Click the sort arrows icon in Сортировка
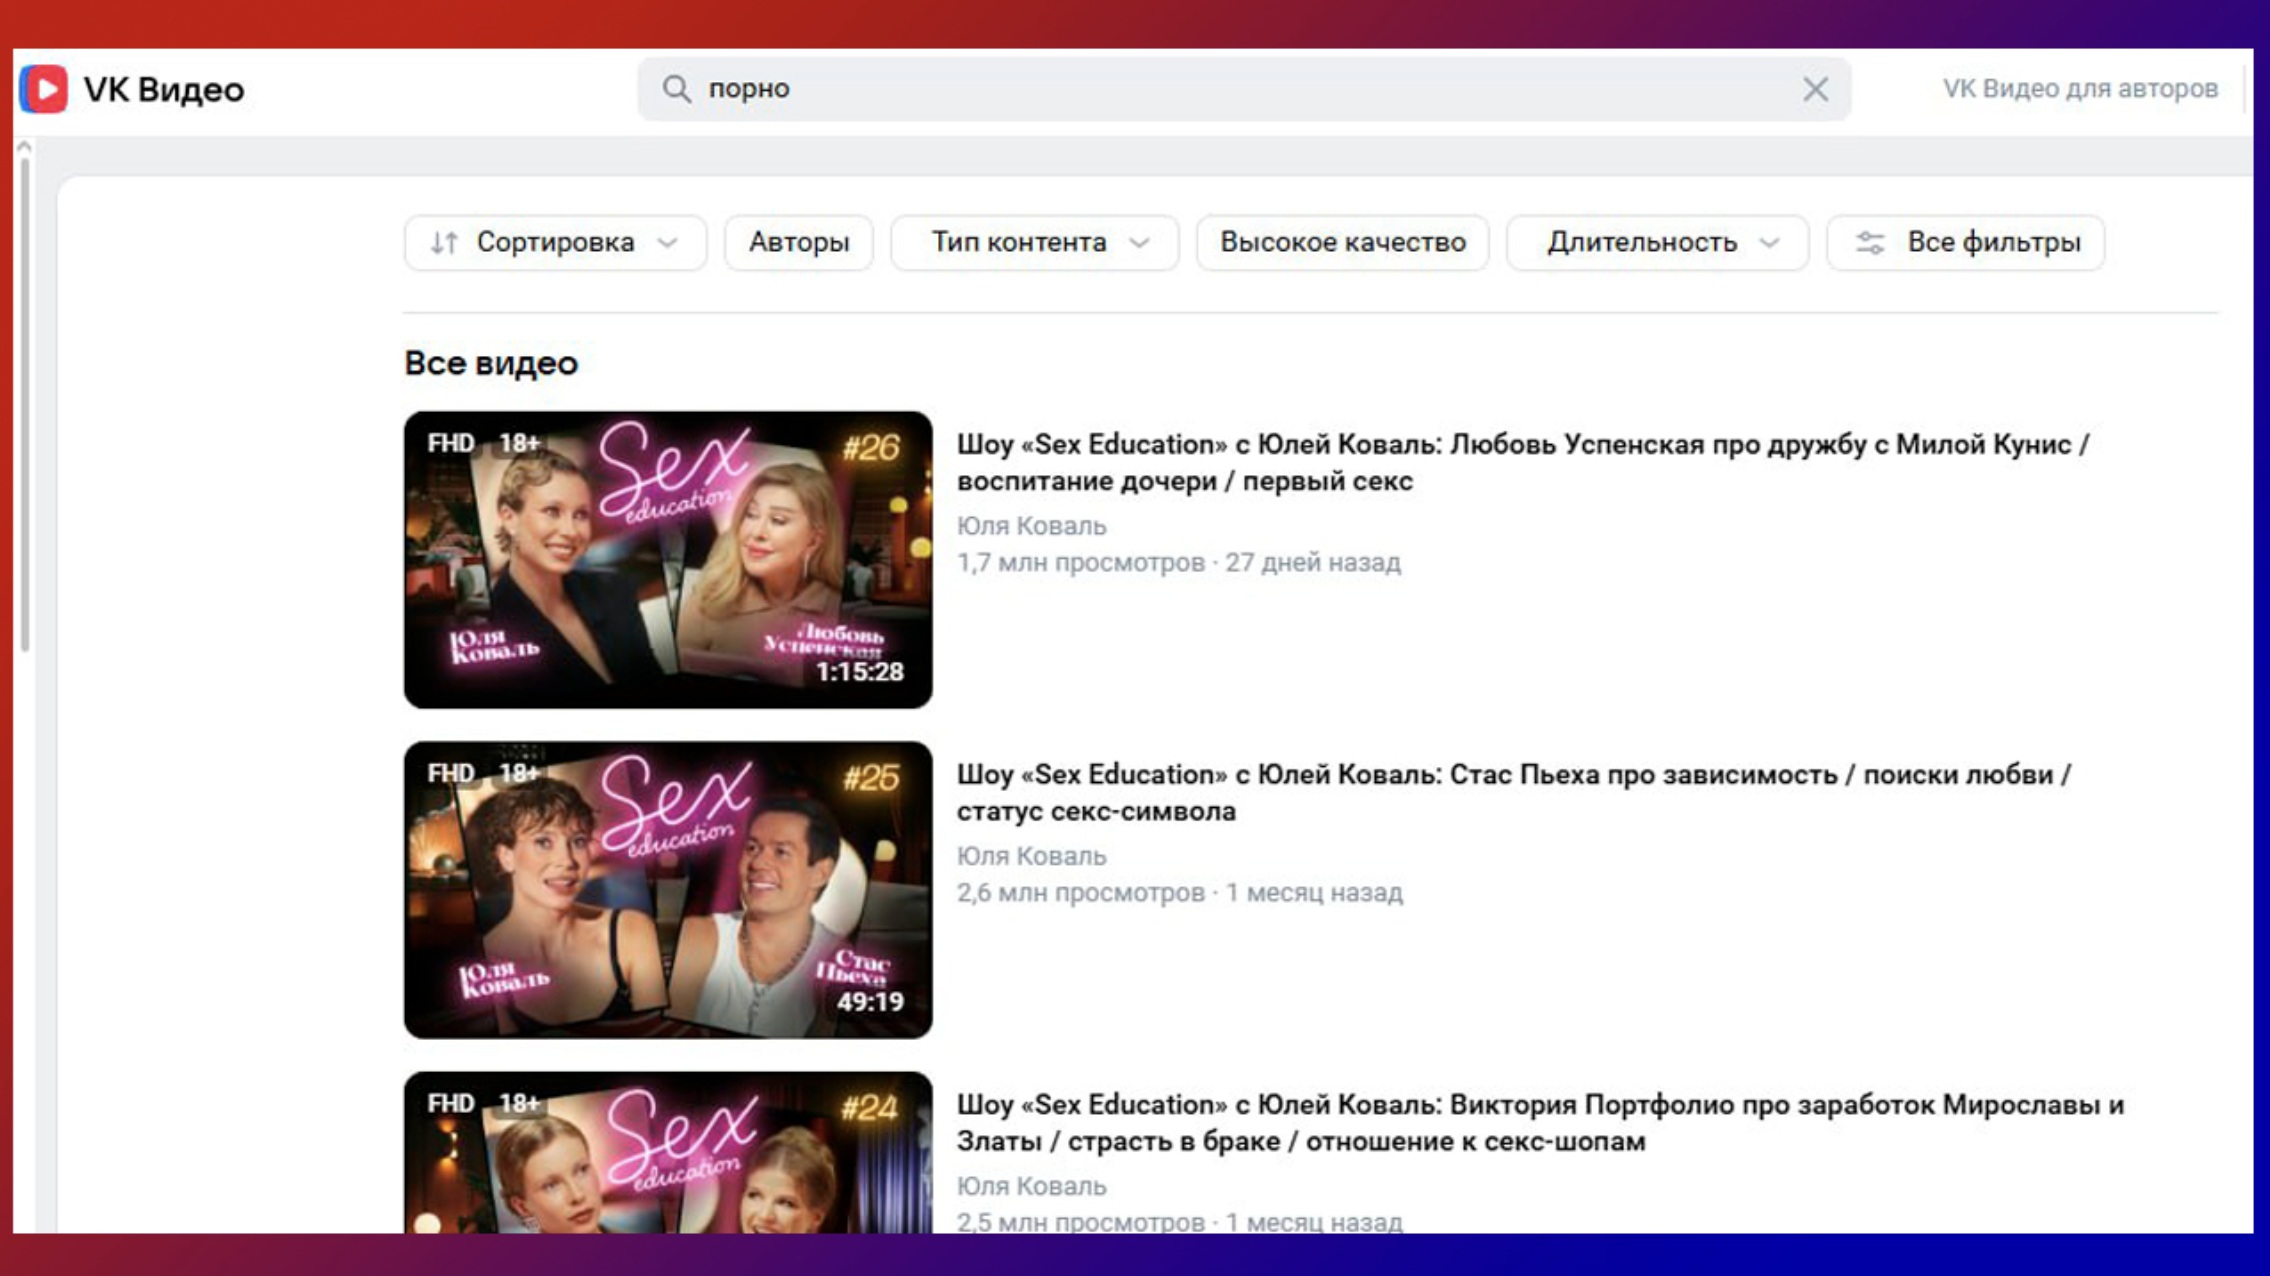Image resolution: width=2270 pixels, height=1276 pixels. (x=444, y=243)
